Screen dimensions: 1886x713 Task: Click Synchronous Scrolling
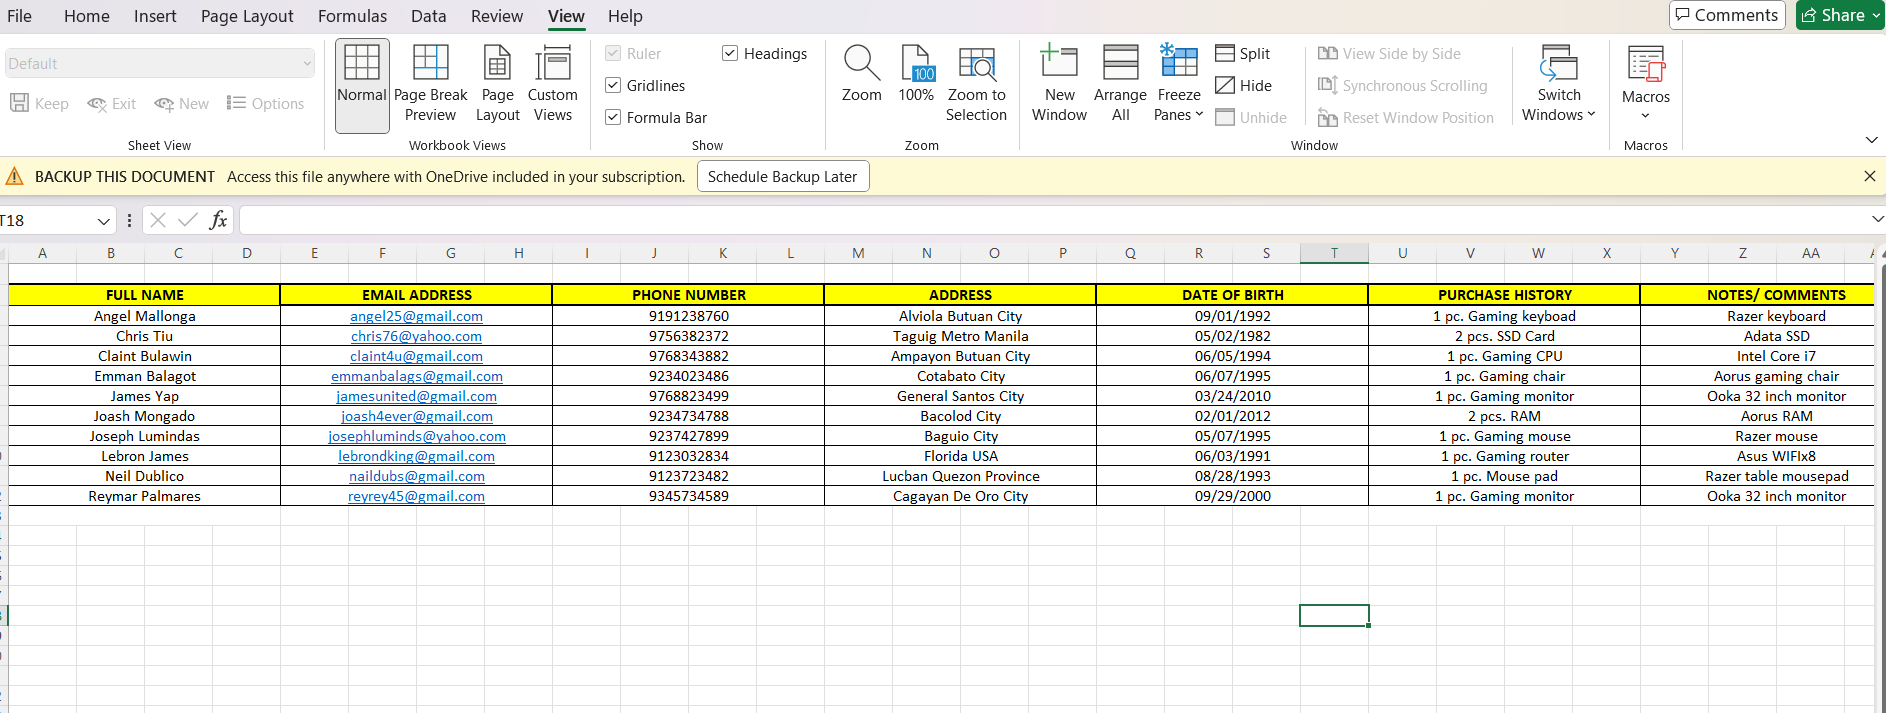1402,86
